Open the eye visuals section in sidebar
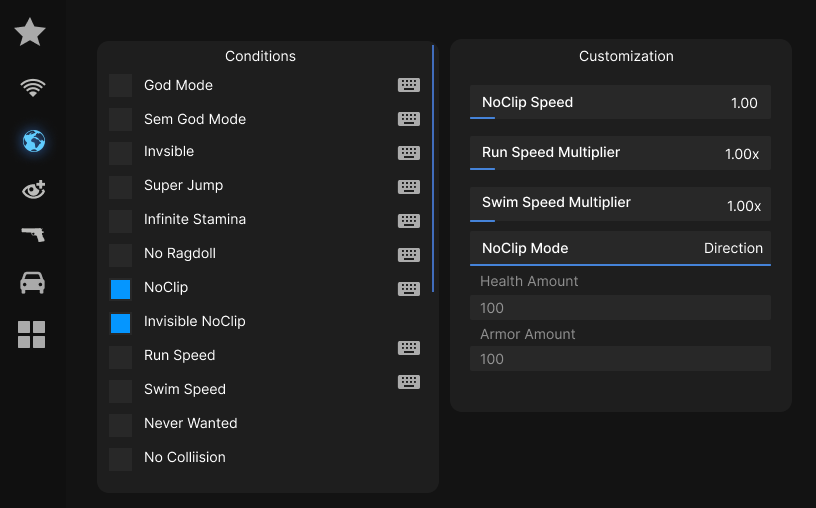The image size is (816, 508). [x=33, y=189]
